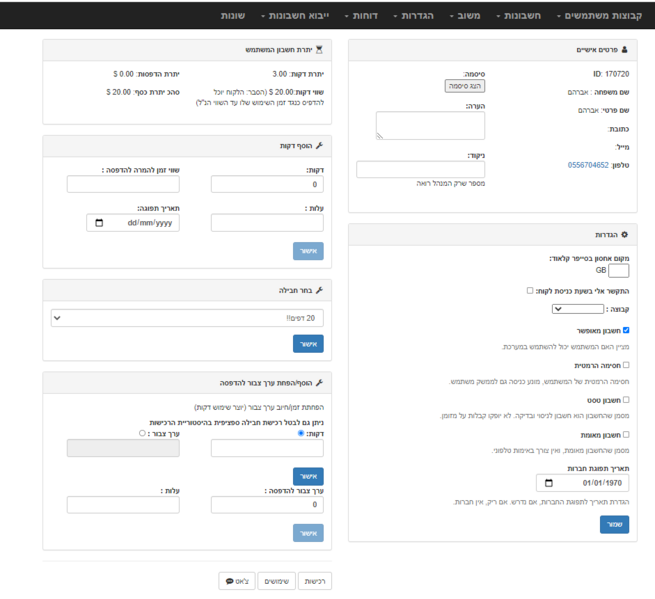Open the משוב menu
Viewport: 655px width, 599px height.
(x=465, y=15)
